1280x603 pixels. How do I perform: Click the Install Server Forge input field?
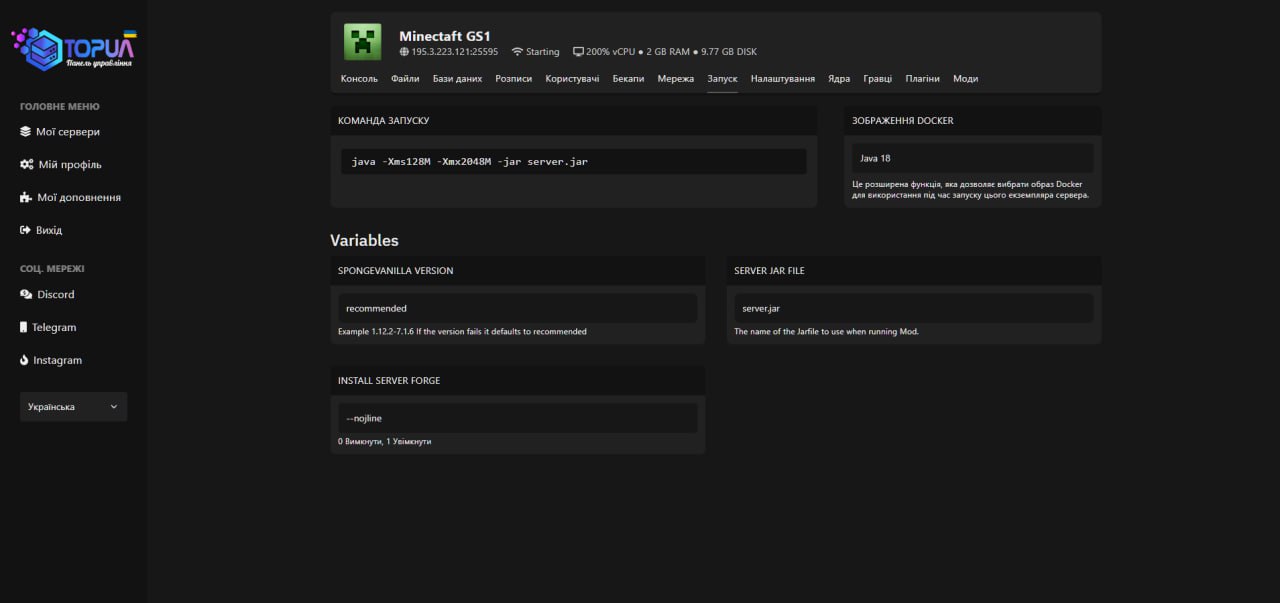click(517, 418)
